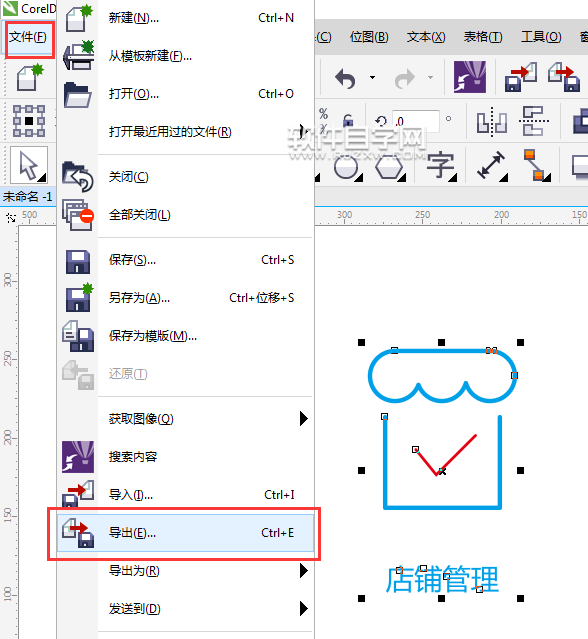Choose 保存(S) menu entry
Image resolution: width=588 pixels, height=639 pixels.
pos(185,260)
